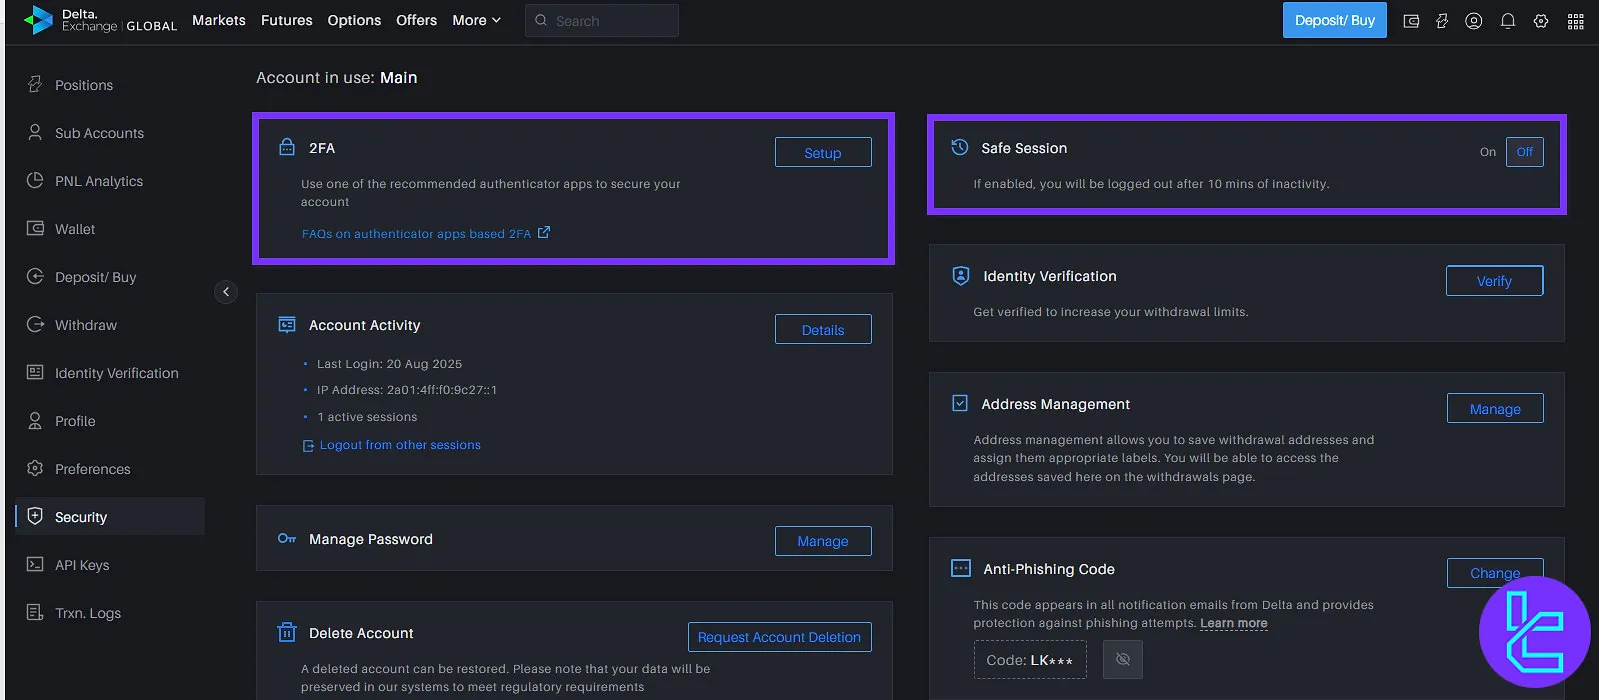Click the Anti-Phishing Code card icon
Viewport: 1599px width, 700px height.
[x=961, y=568]
